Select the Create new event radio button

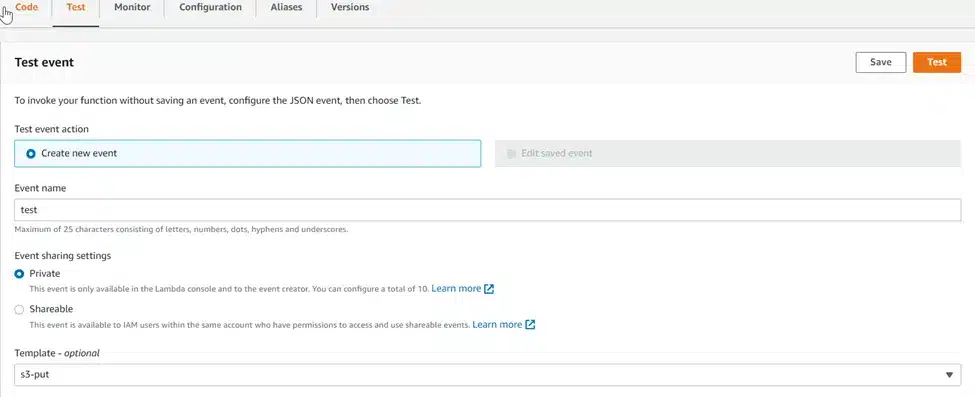click(x=31, y=154)
